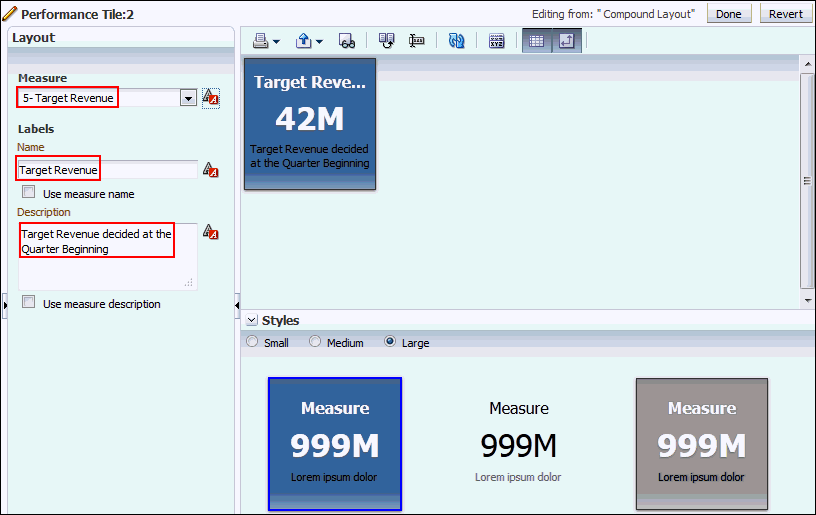Click the 5- Target Revenue measure combo box
Screen dimensions: 816x515
pos(107,98)
